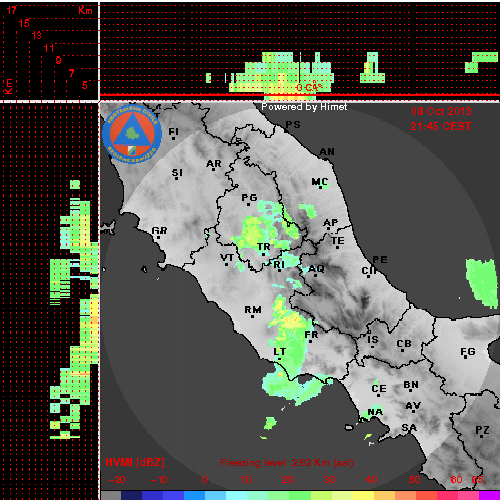Click the horizontal 'Km' label beside 17
Viewport: 500px width, 500px height.
(85, 10)
